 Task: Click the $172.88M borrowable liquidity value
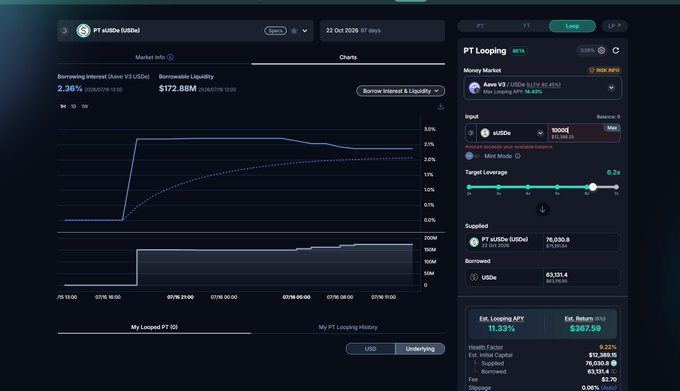[177, 88]
